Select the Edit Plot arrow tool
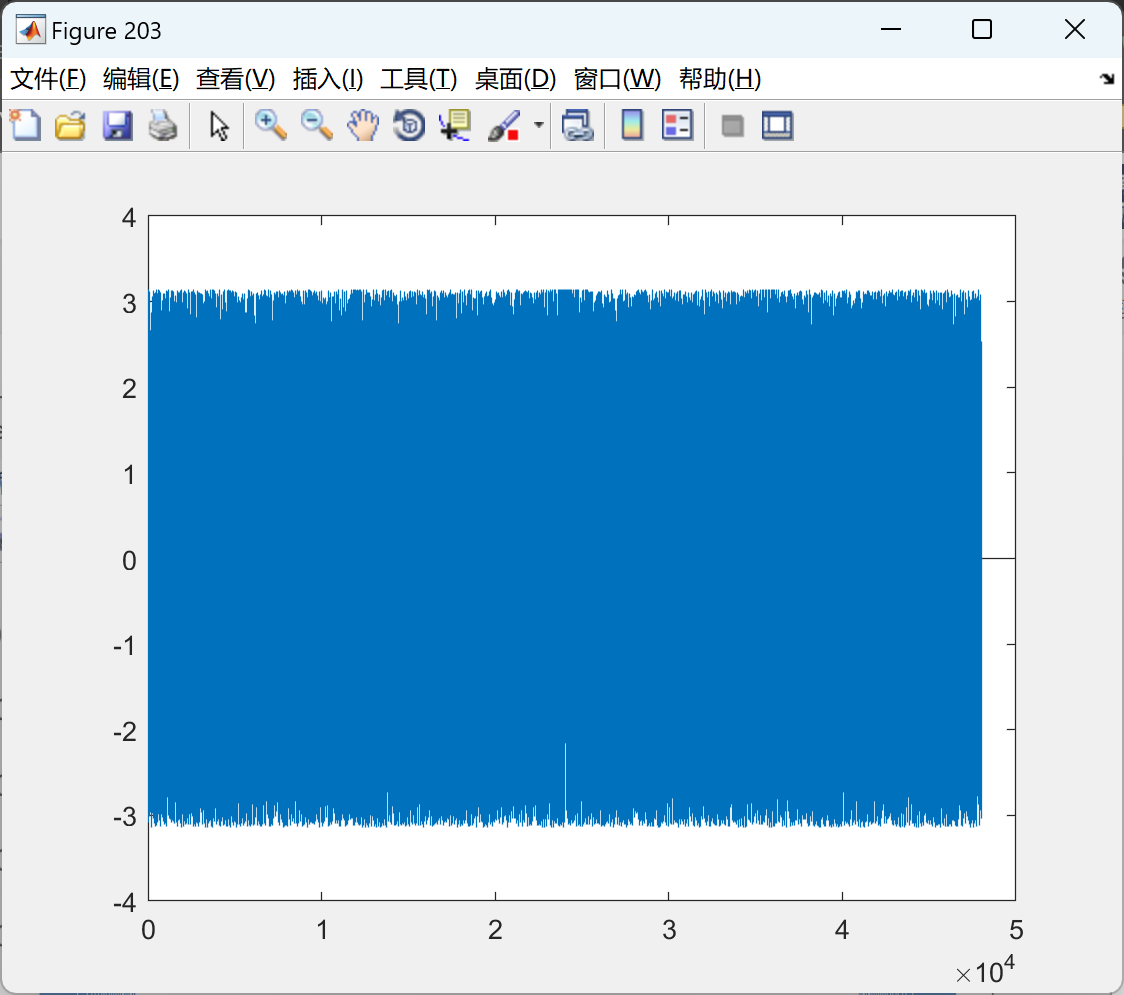 219,125
